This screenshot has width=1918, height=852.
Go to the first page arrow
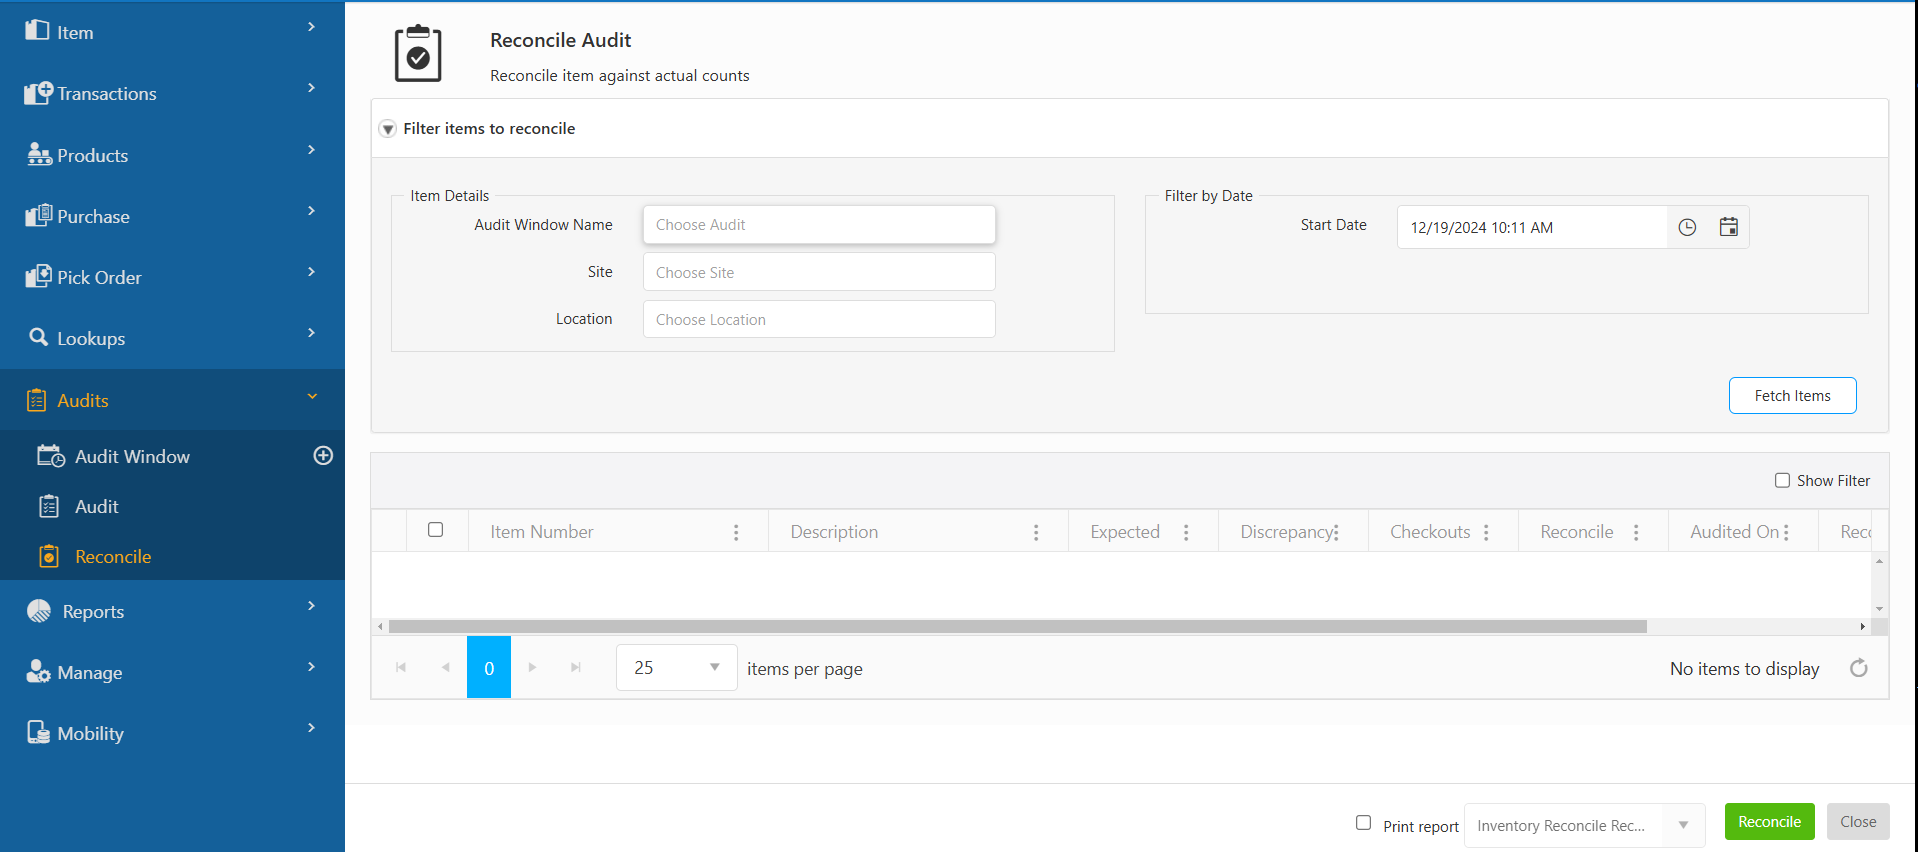click(401, 667)
